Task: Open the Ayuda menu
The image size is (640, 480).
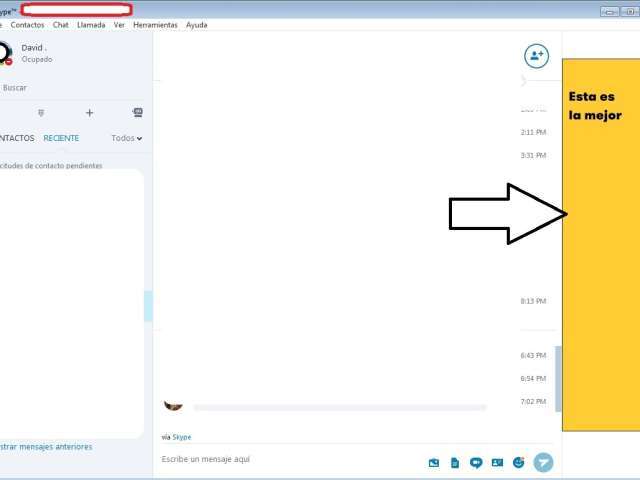Action: point(196,25)
